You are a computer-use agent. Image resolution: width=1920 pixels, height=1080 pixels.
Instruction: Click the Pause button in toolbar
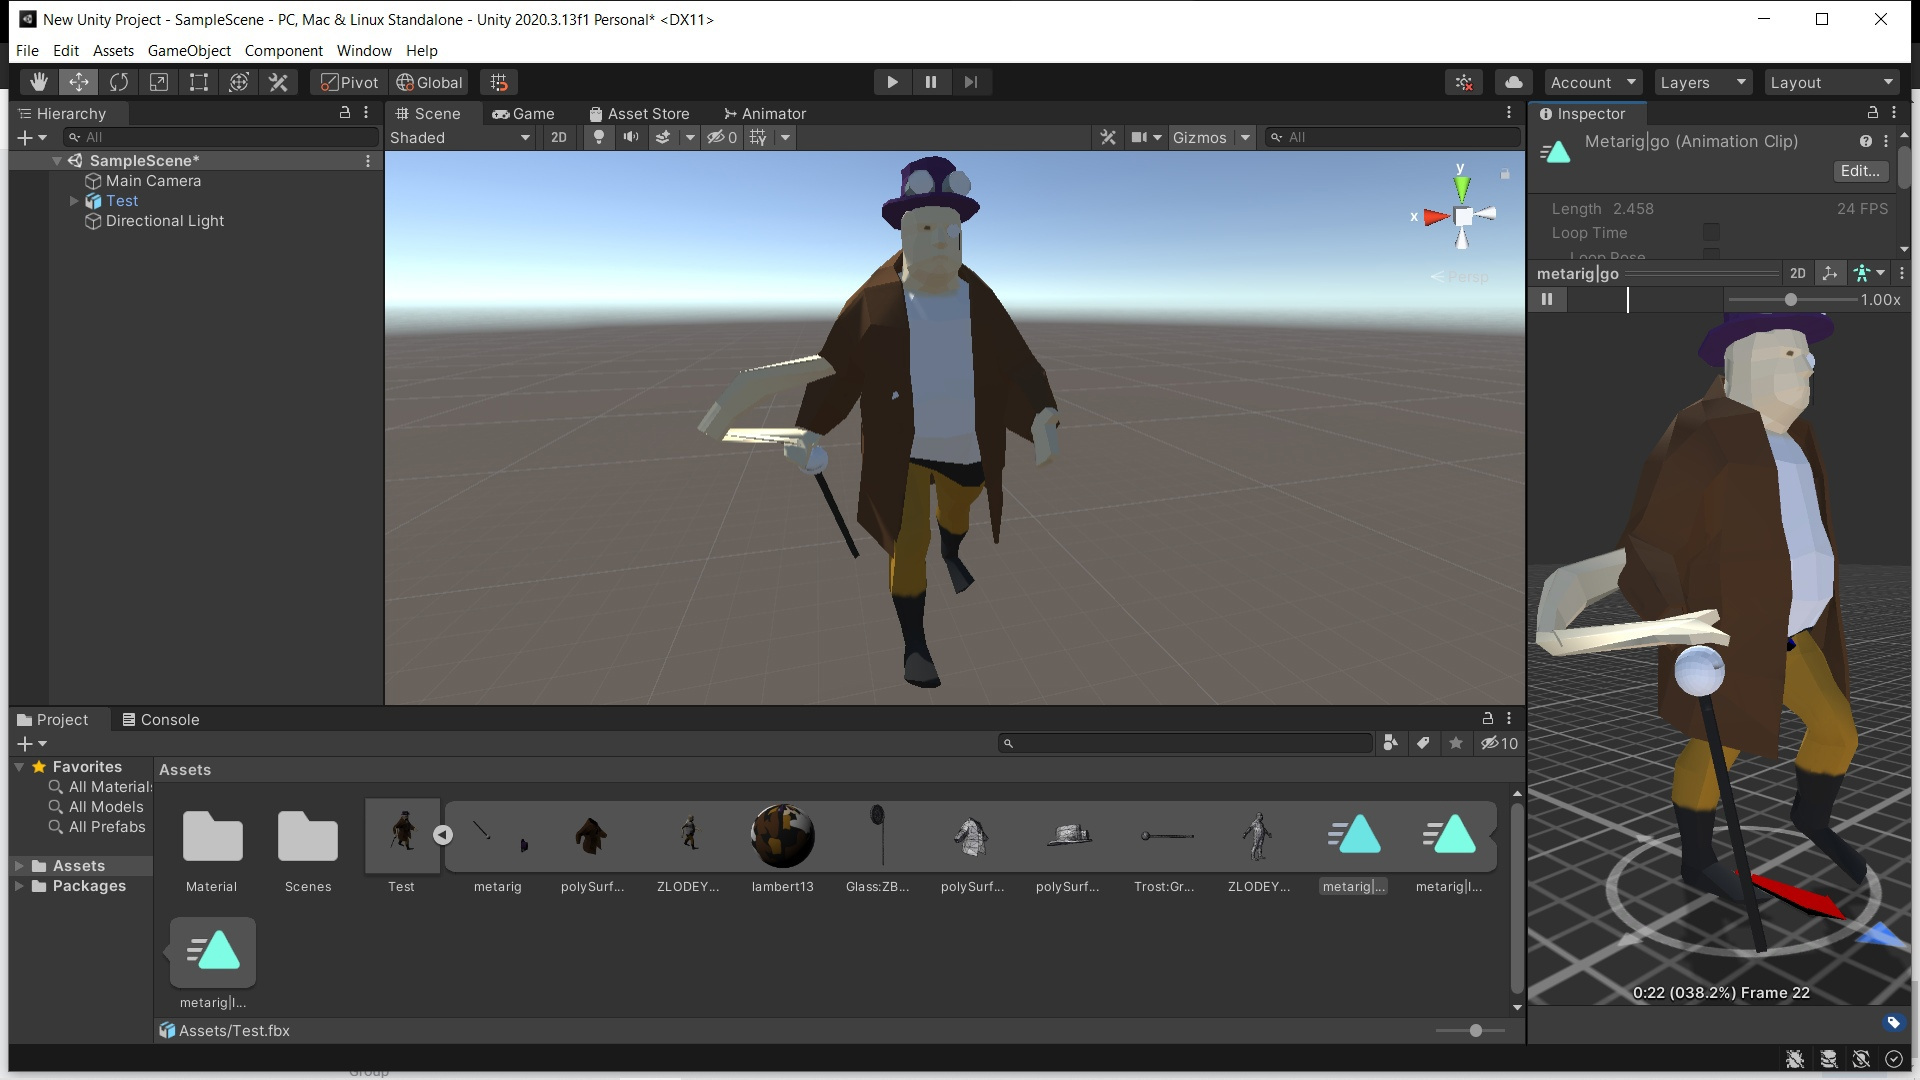pyautogui.click(x=930, y=82)
